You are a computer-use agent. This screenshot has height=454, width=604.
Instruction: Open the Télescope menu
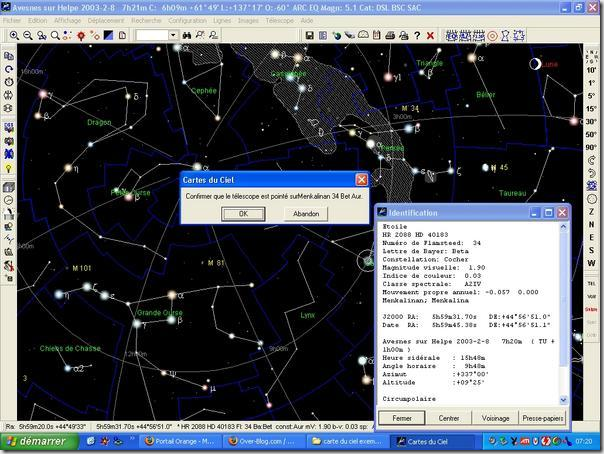tap(280, 20)
